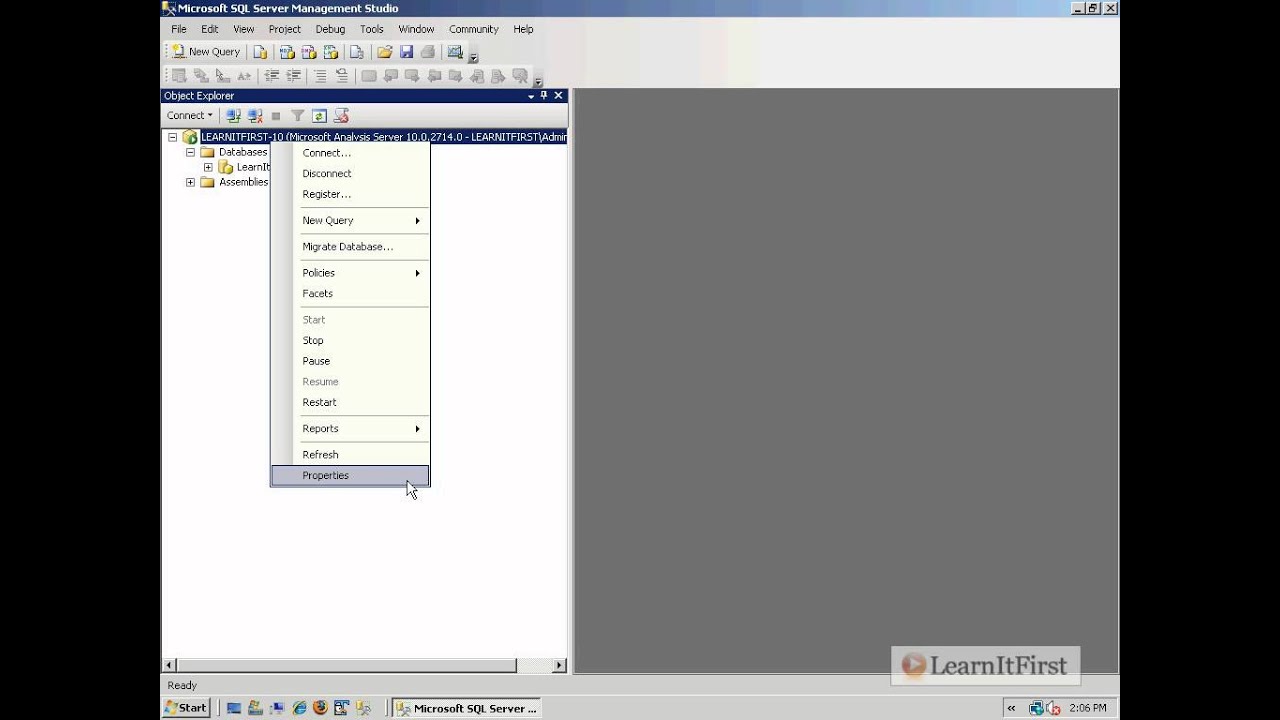Image resolution: width=1280 pixels, height=720 pixels.
Task: Choose Refresh from context menu
Action: [350, 454]
